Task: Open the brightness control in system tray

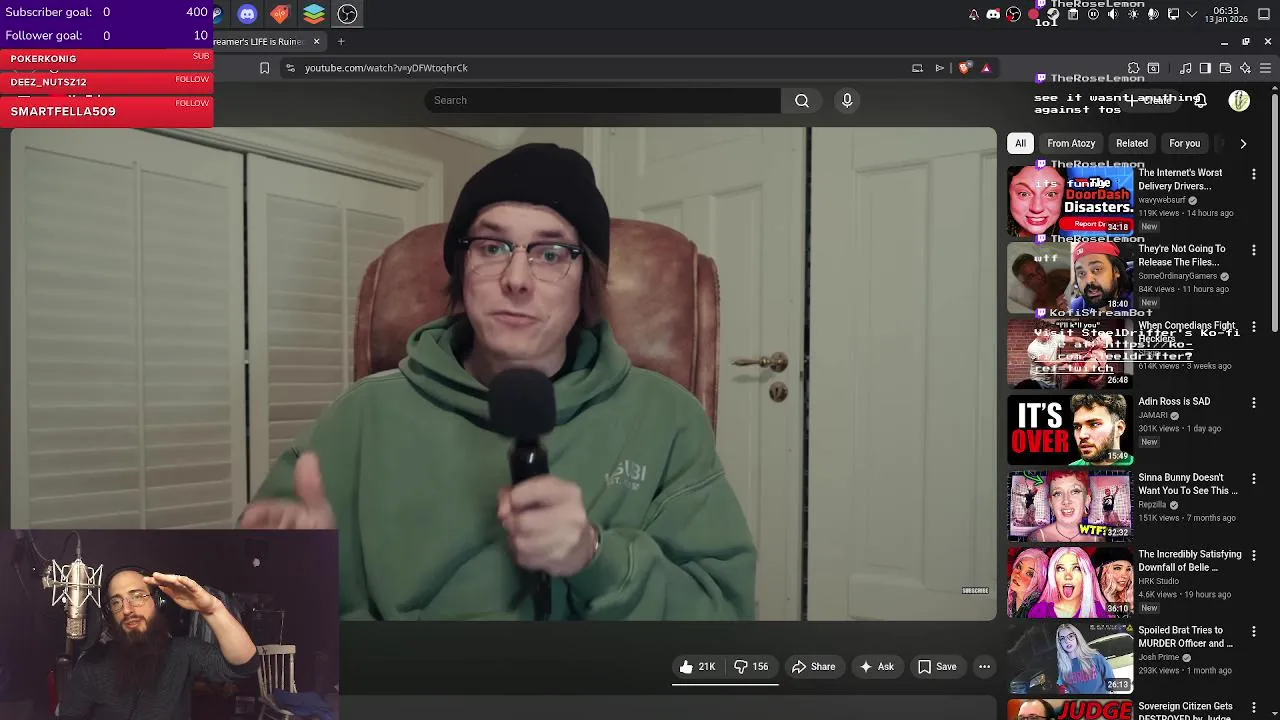Action: [x=1133, y=14]
